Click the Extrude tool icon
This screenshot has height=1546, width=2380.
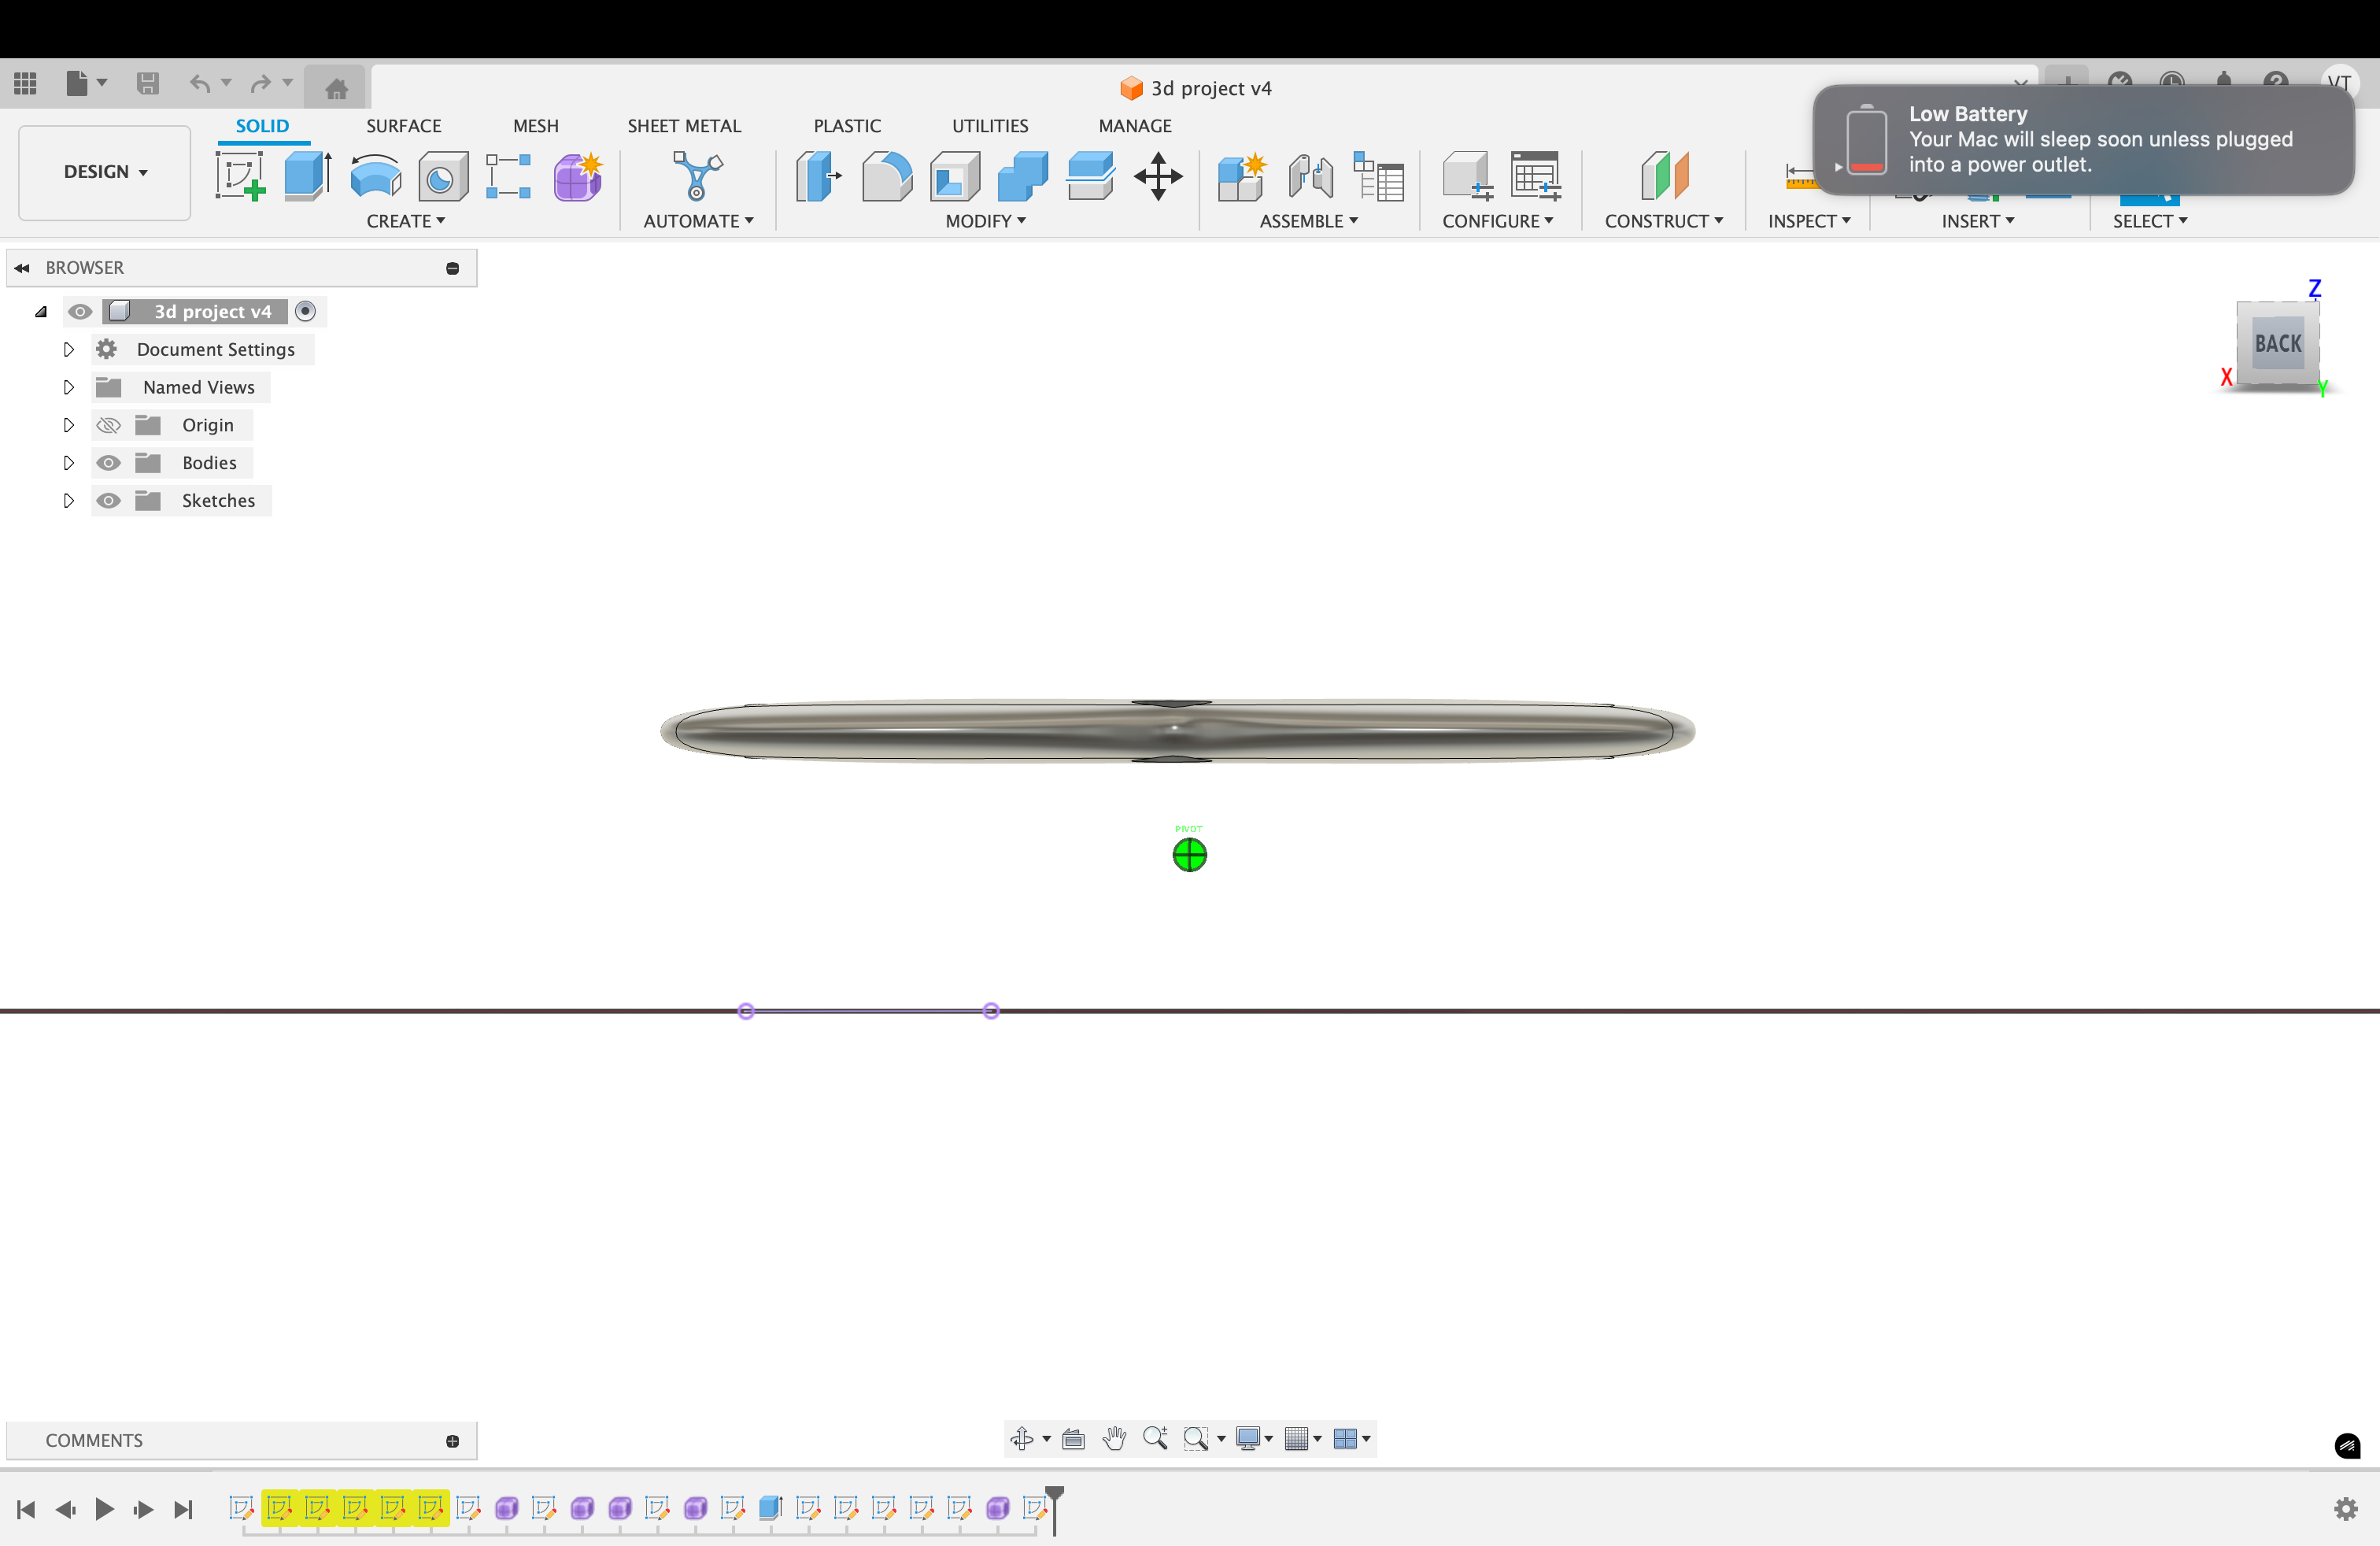[x=307, y=176]
